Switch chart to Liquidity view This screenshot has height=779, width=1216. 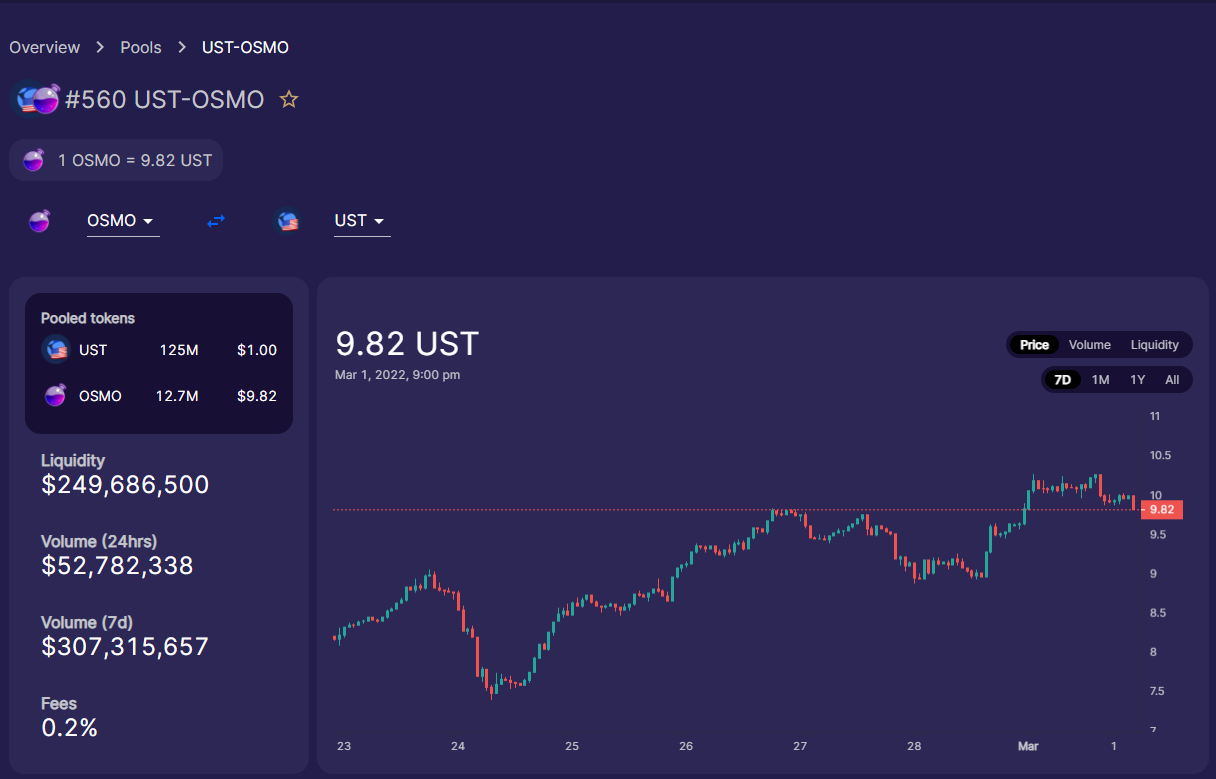1155,345
